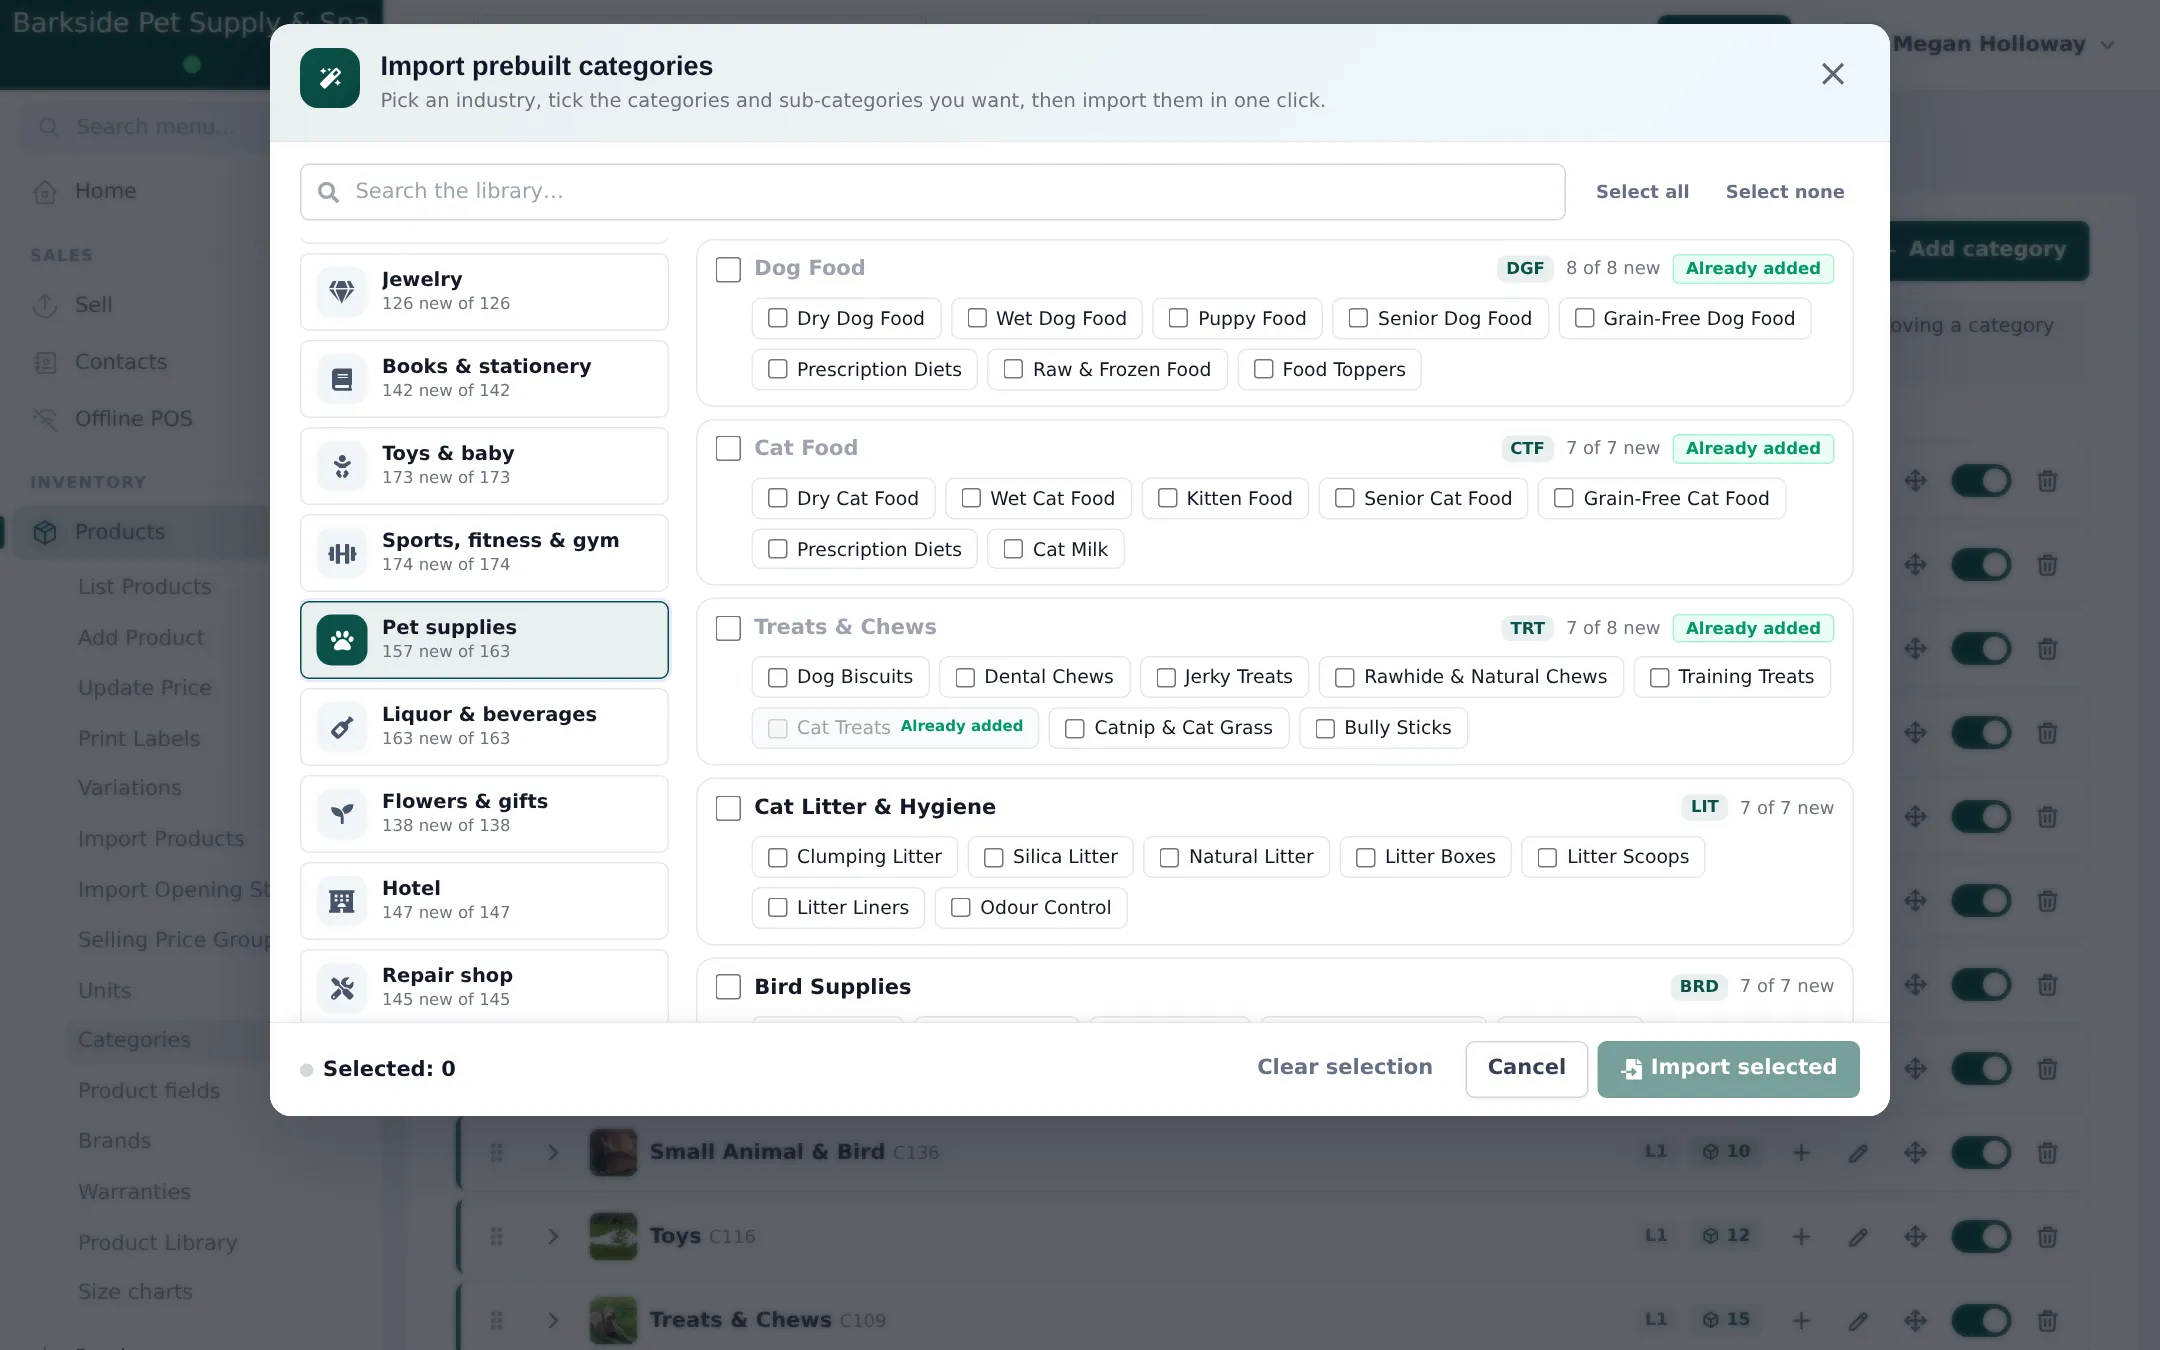The height and width of the screenshot is (1350, 2160).
Task: Click the Cancel button
Action: pyautogui.click(x=1526, y=1068)
